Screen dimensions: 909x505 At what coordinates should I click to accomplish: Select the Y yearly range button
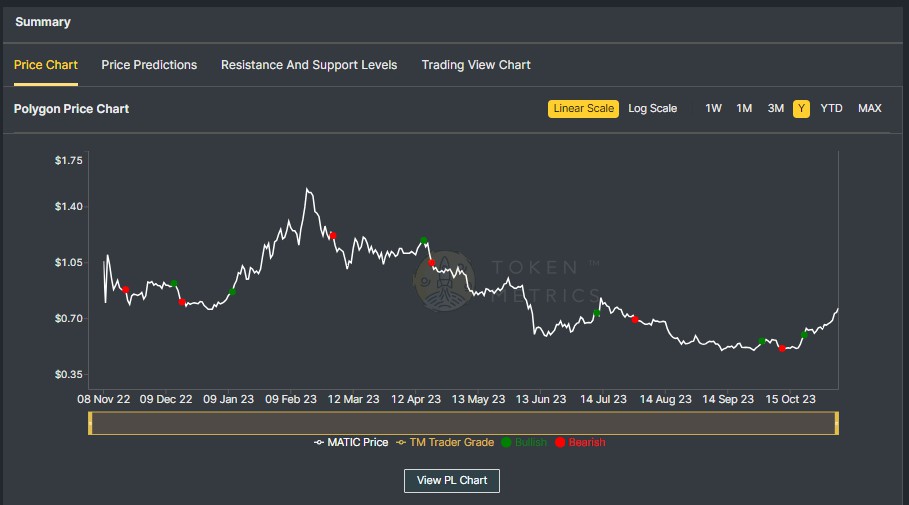coord(801,109)
